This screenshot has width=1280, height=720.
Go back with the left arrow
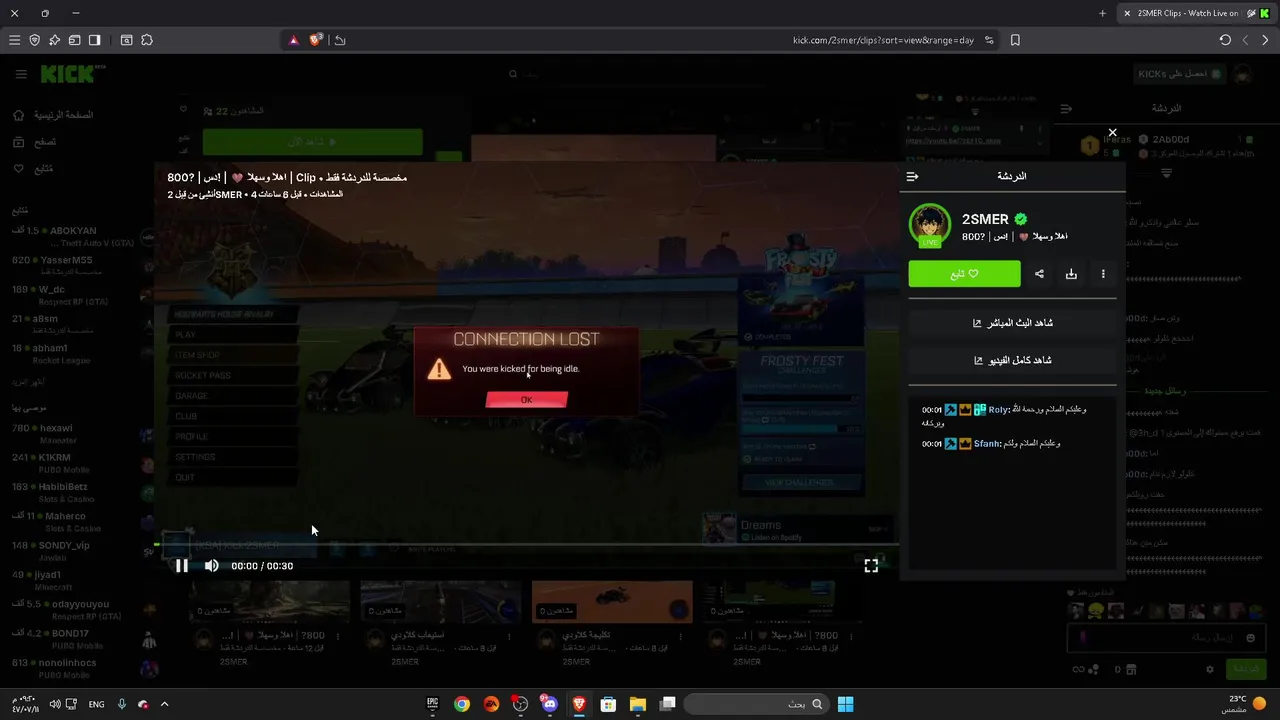[1245, 40]
